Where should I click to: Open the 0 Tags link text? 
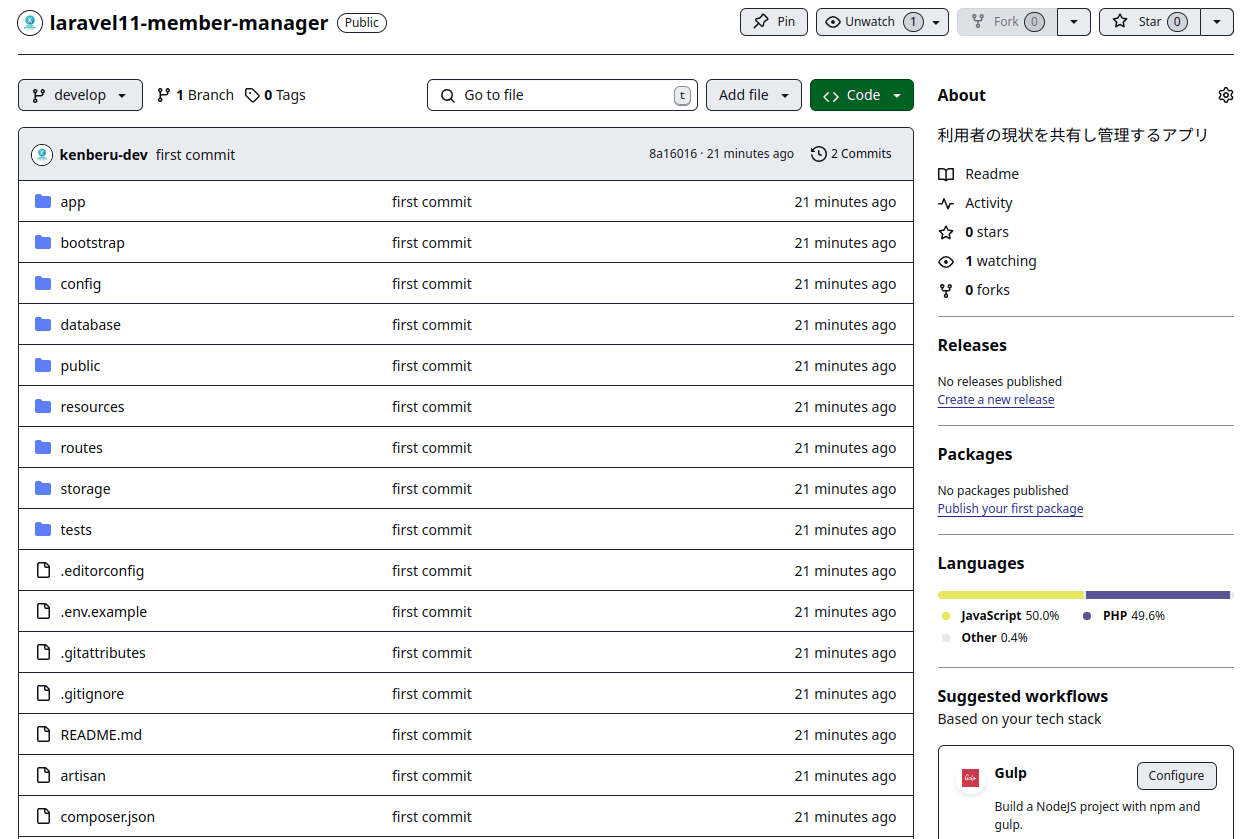[x=285, y=95]
